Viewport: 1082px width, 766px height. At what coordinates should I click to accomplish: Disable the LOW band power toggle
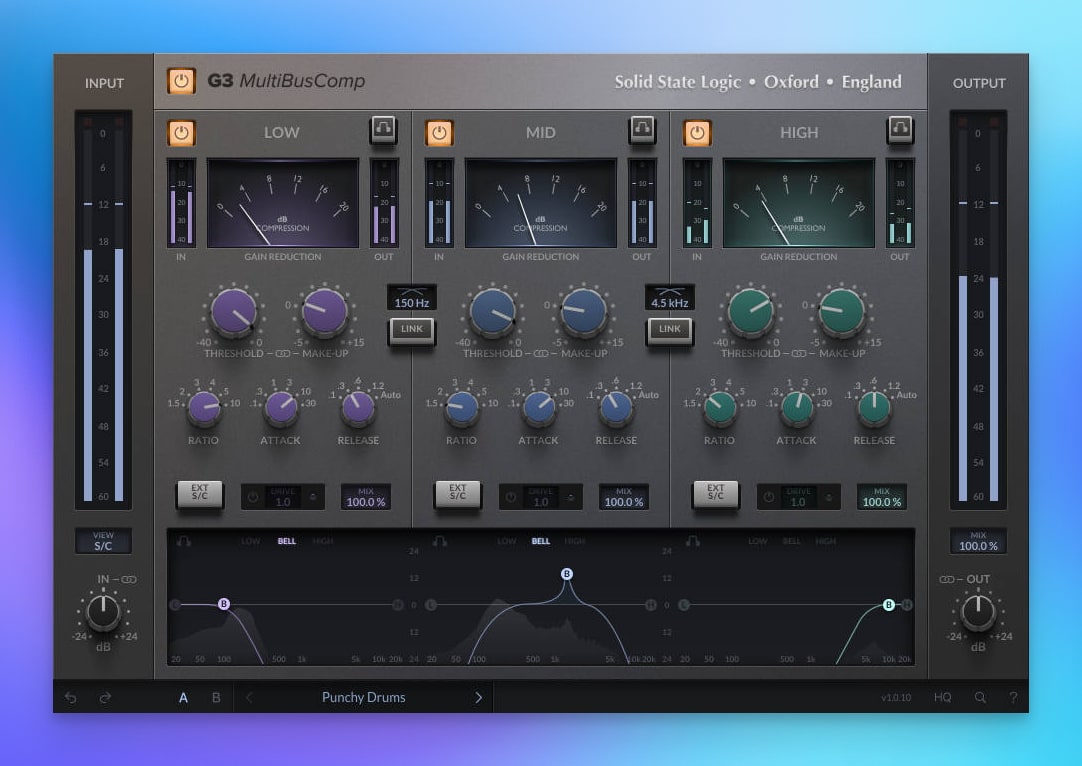pyautogui.click(x=182, y=133)
